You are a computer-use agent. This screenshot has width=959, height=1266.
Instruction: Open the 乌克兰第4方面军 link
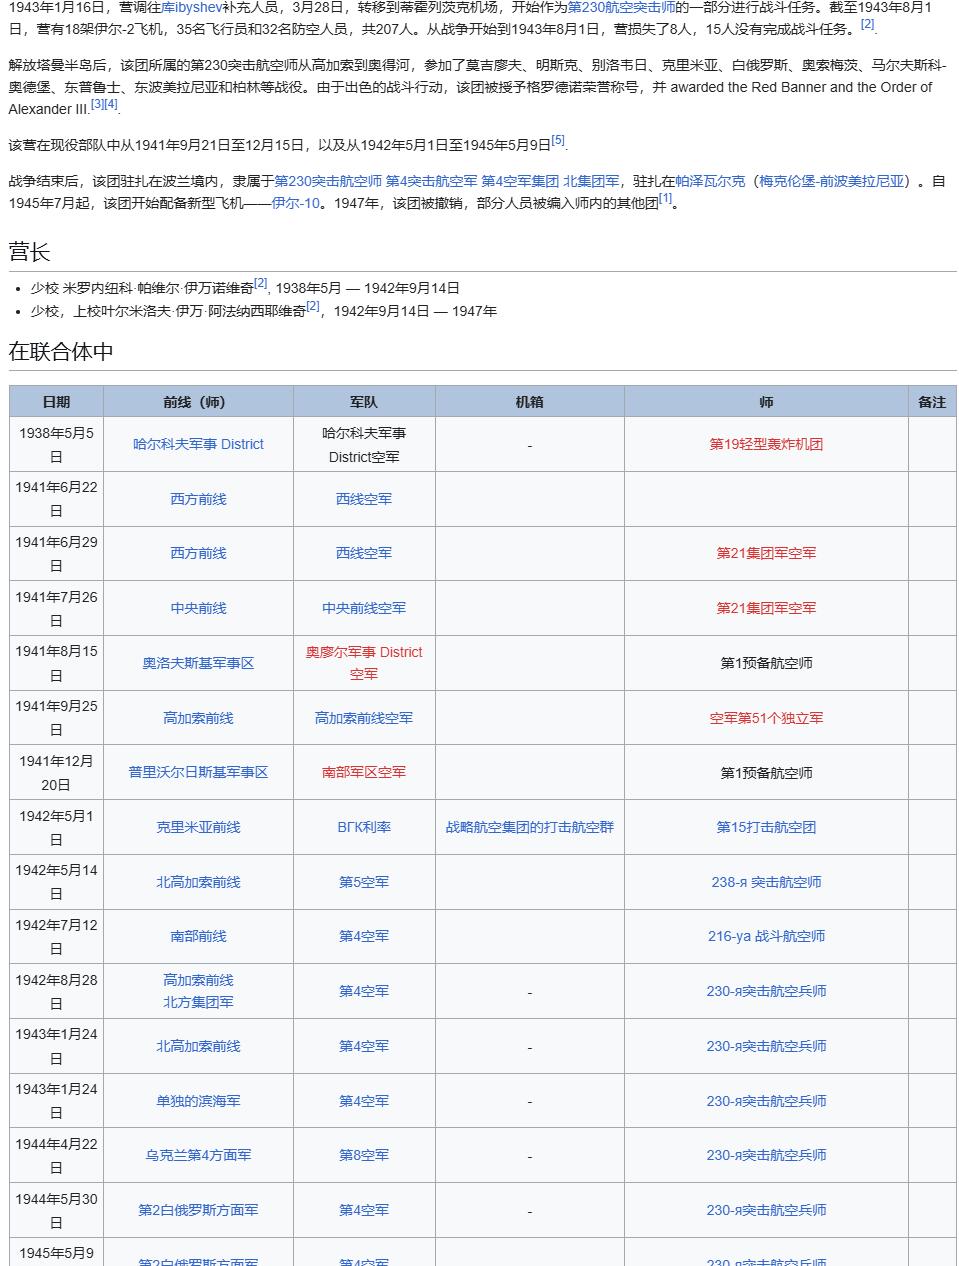tap(198, 1155)
